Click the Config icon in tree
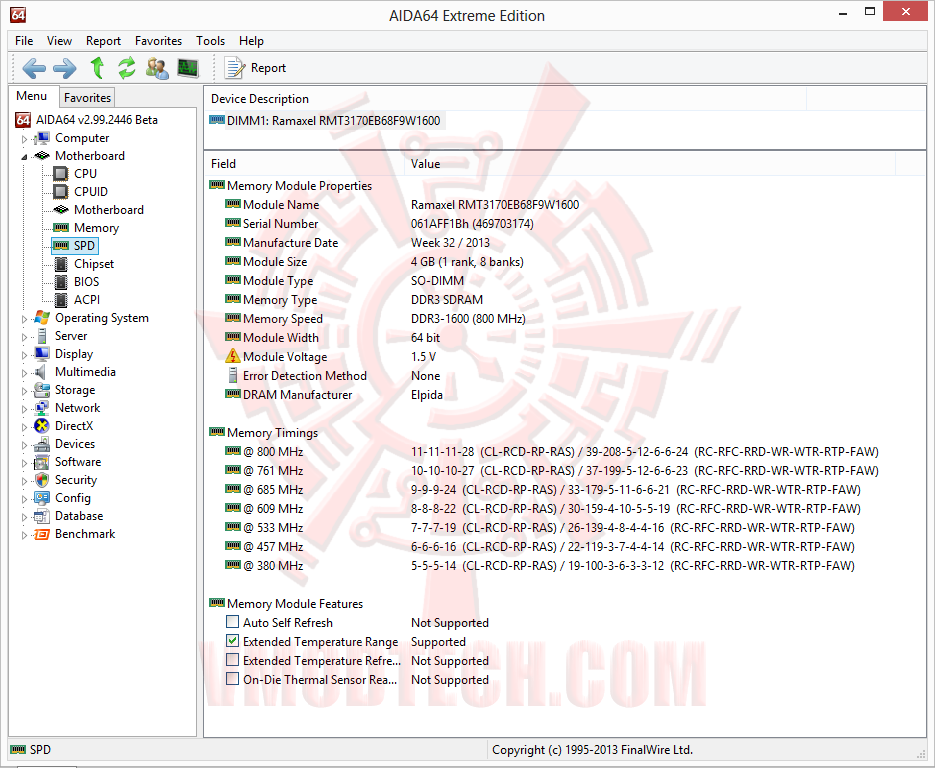This screenshot has height=768, width=935. (42, 498)
